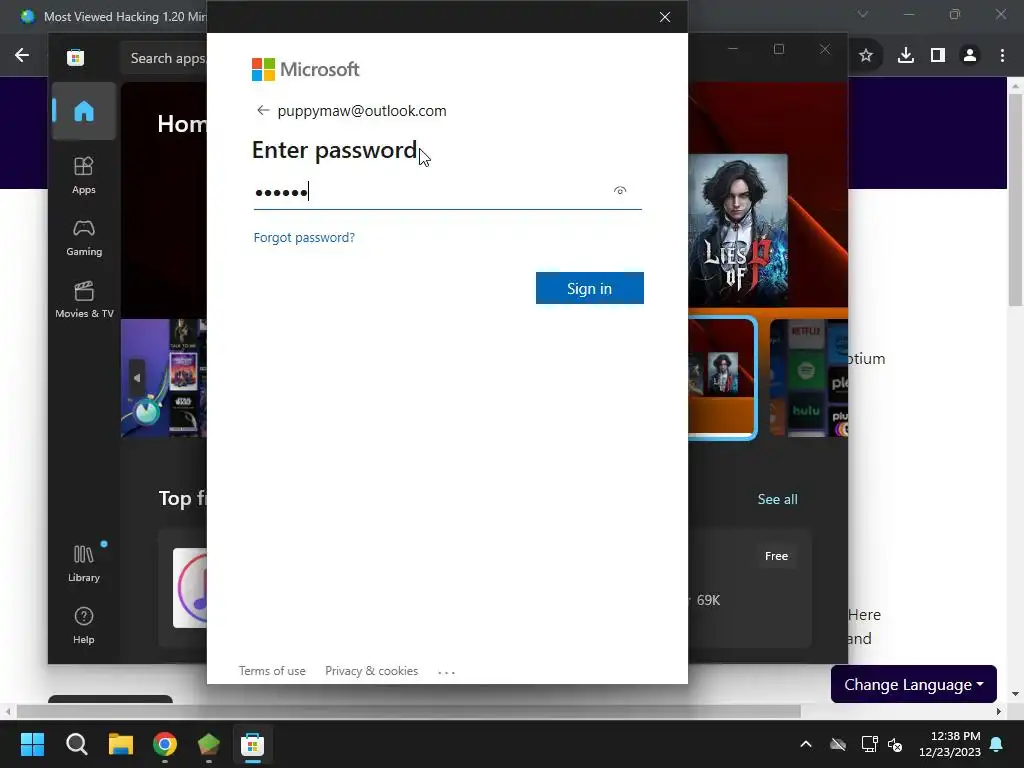Open File Explorer from taskbar
Image resolution: width=1024 pixels, height=768 pixels.
coord(121,744)
